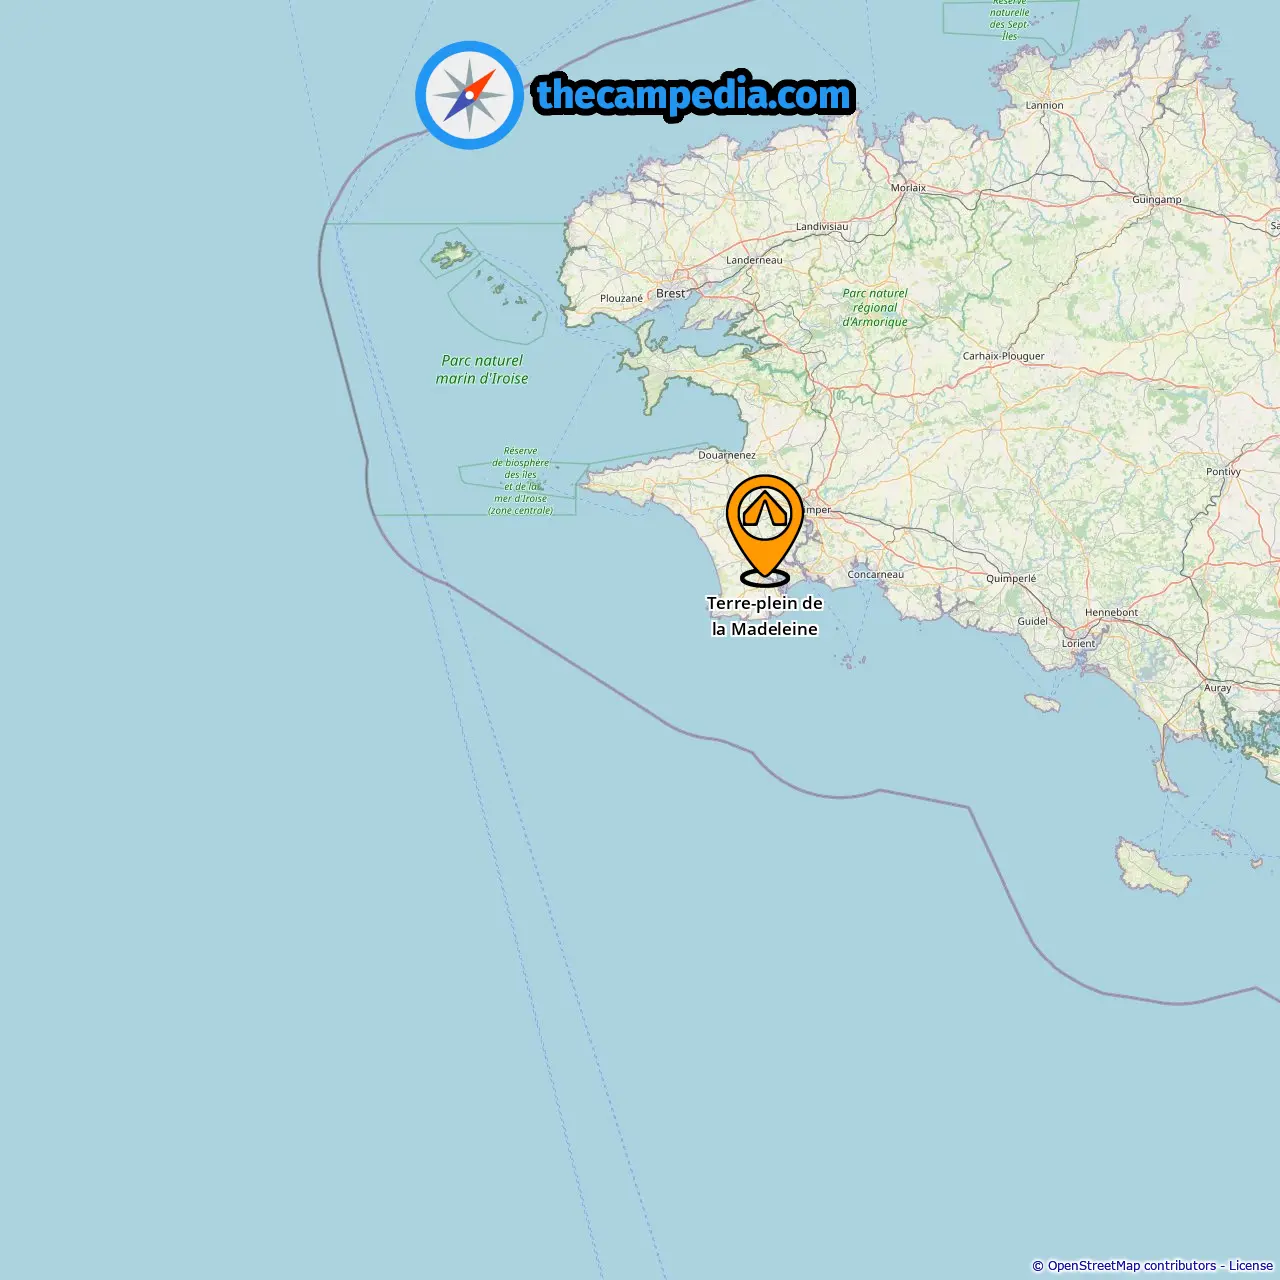Click the Lannion town label
This screenshot has height=1280, width=1280.
[x=1045, y=105]
